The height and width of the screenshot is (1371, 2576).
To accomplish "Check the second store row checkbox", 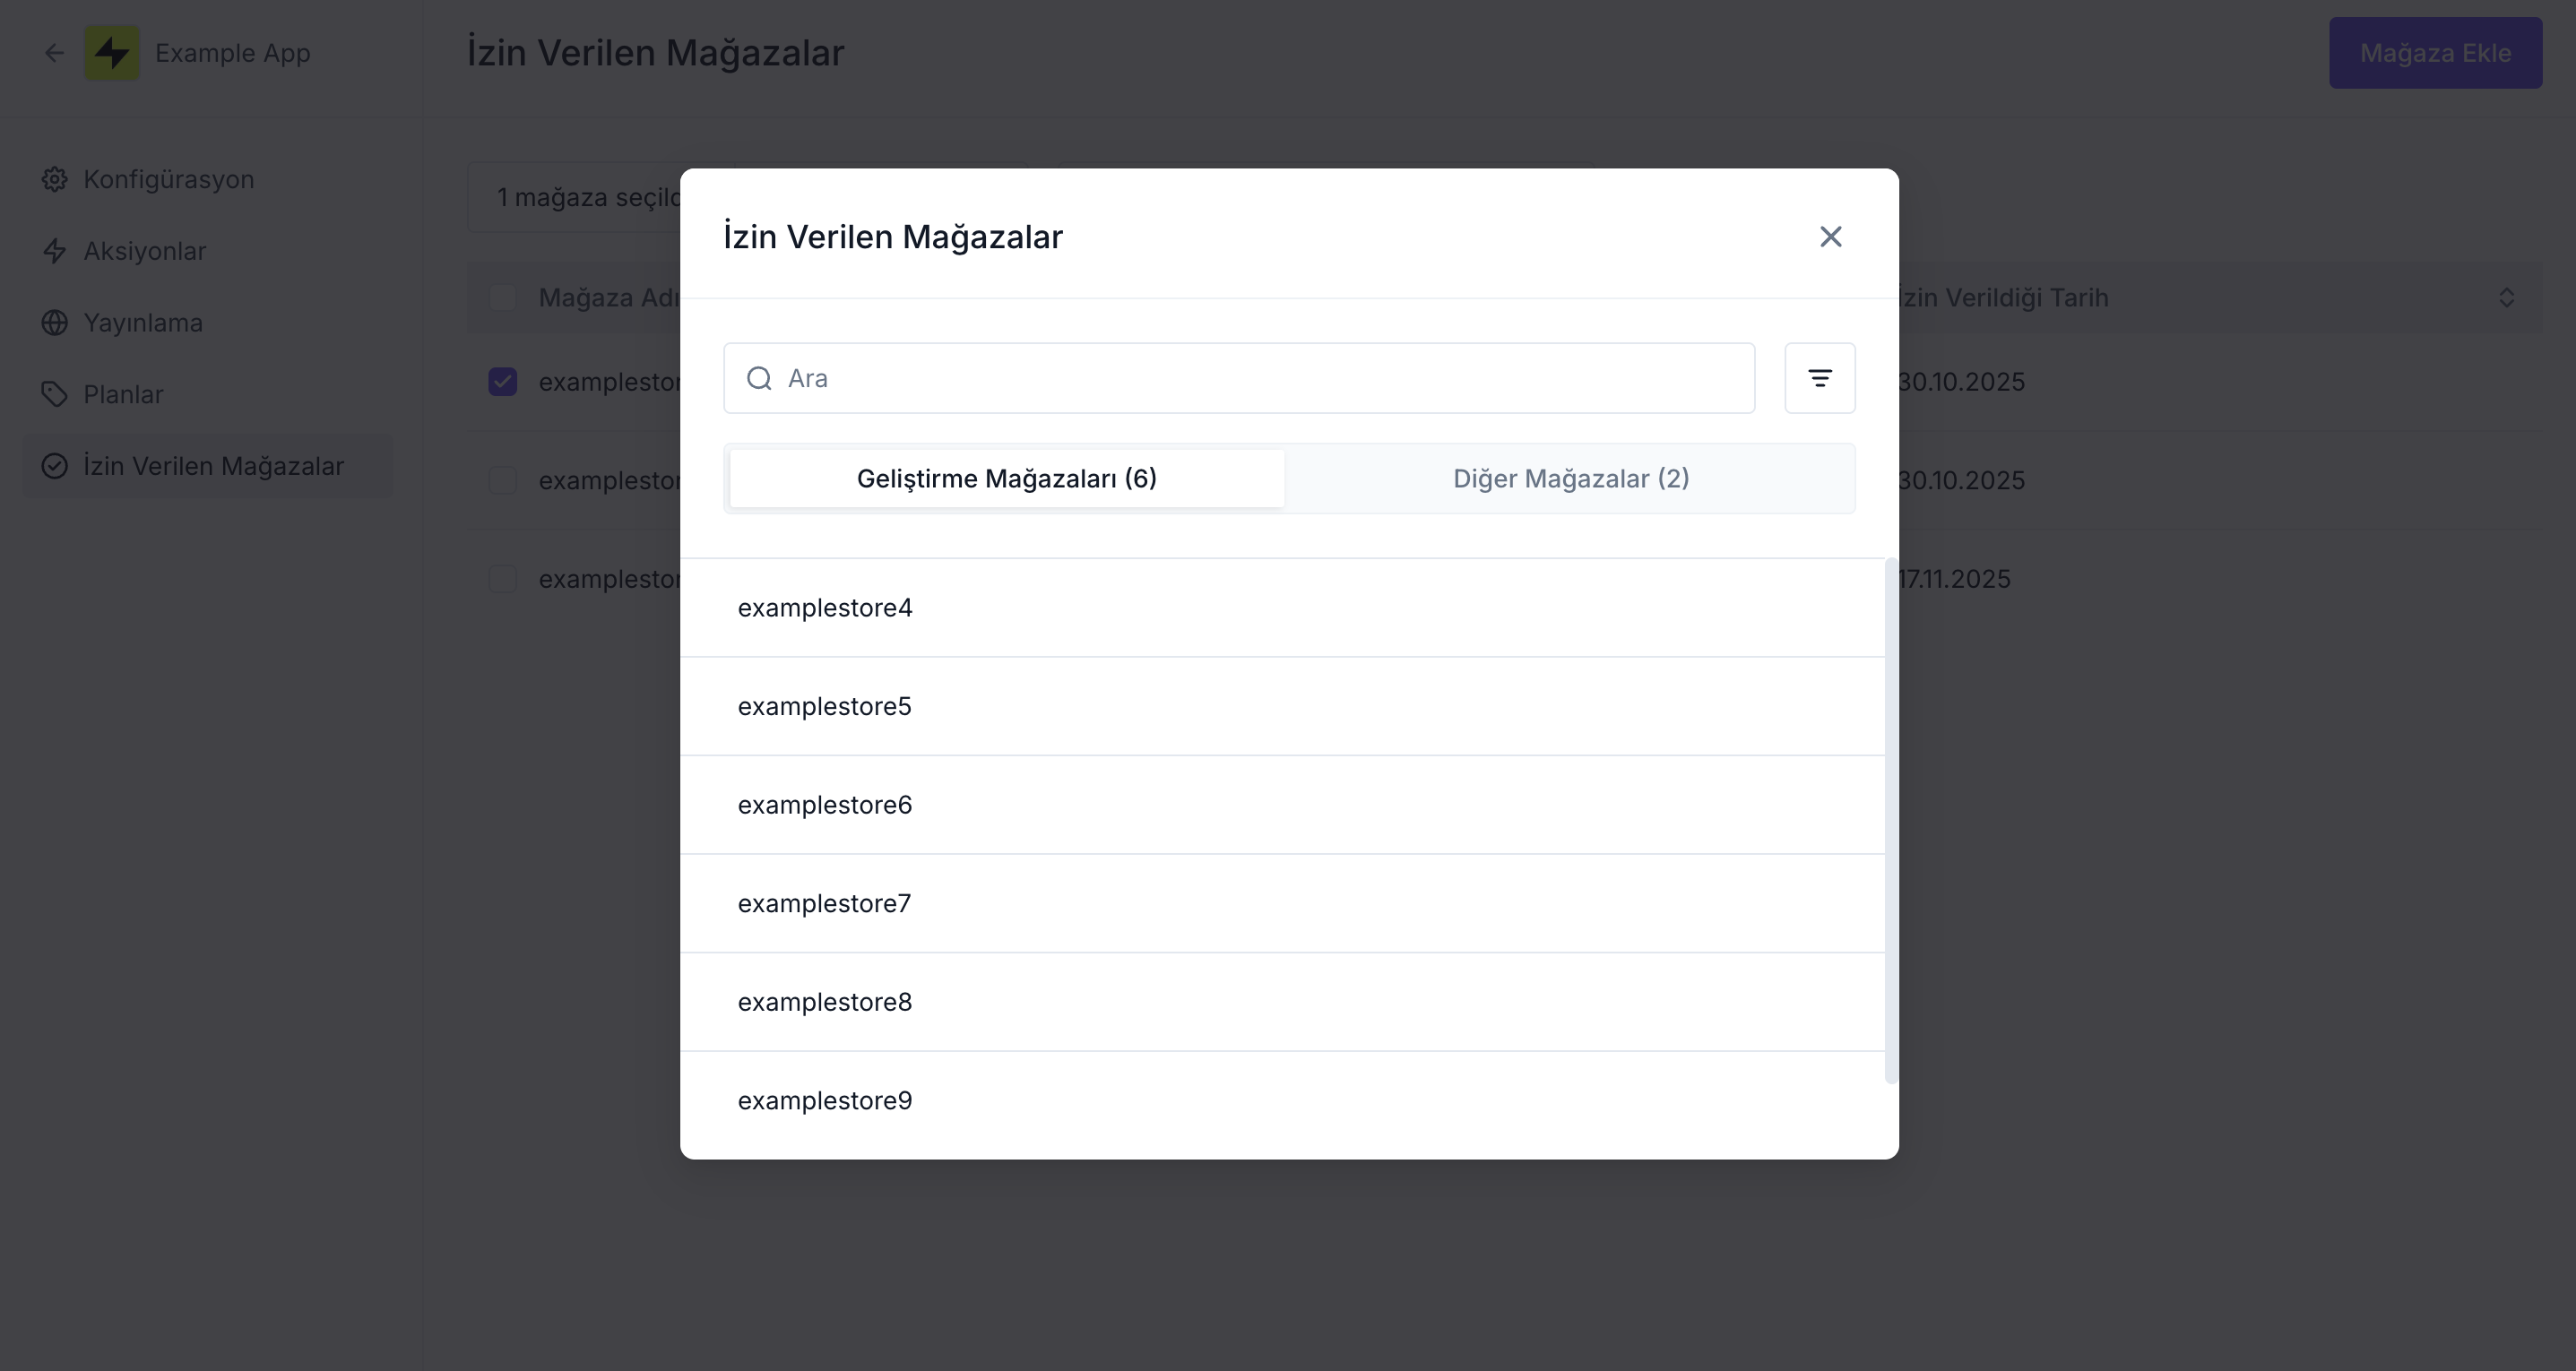I will [503, 480].
